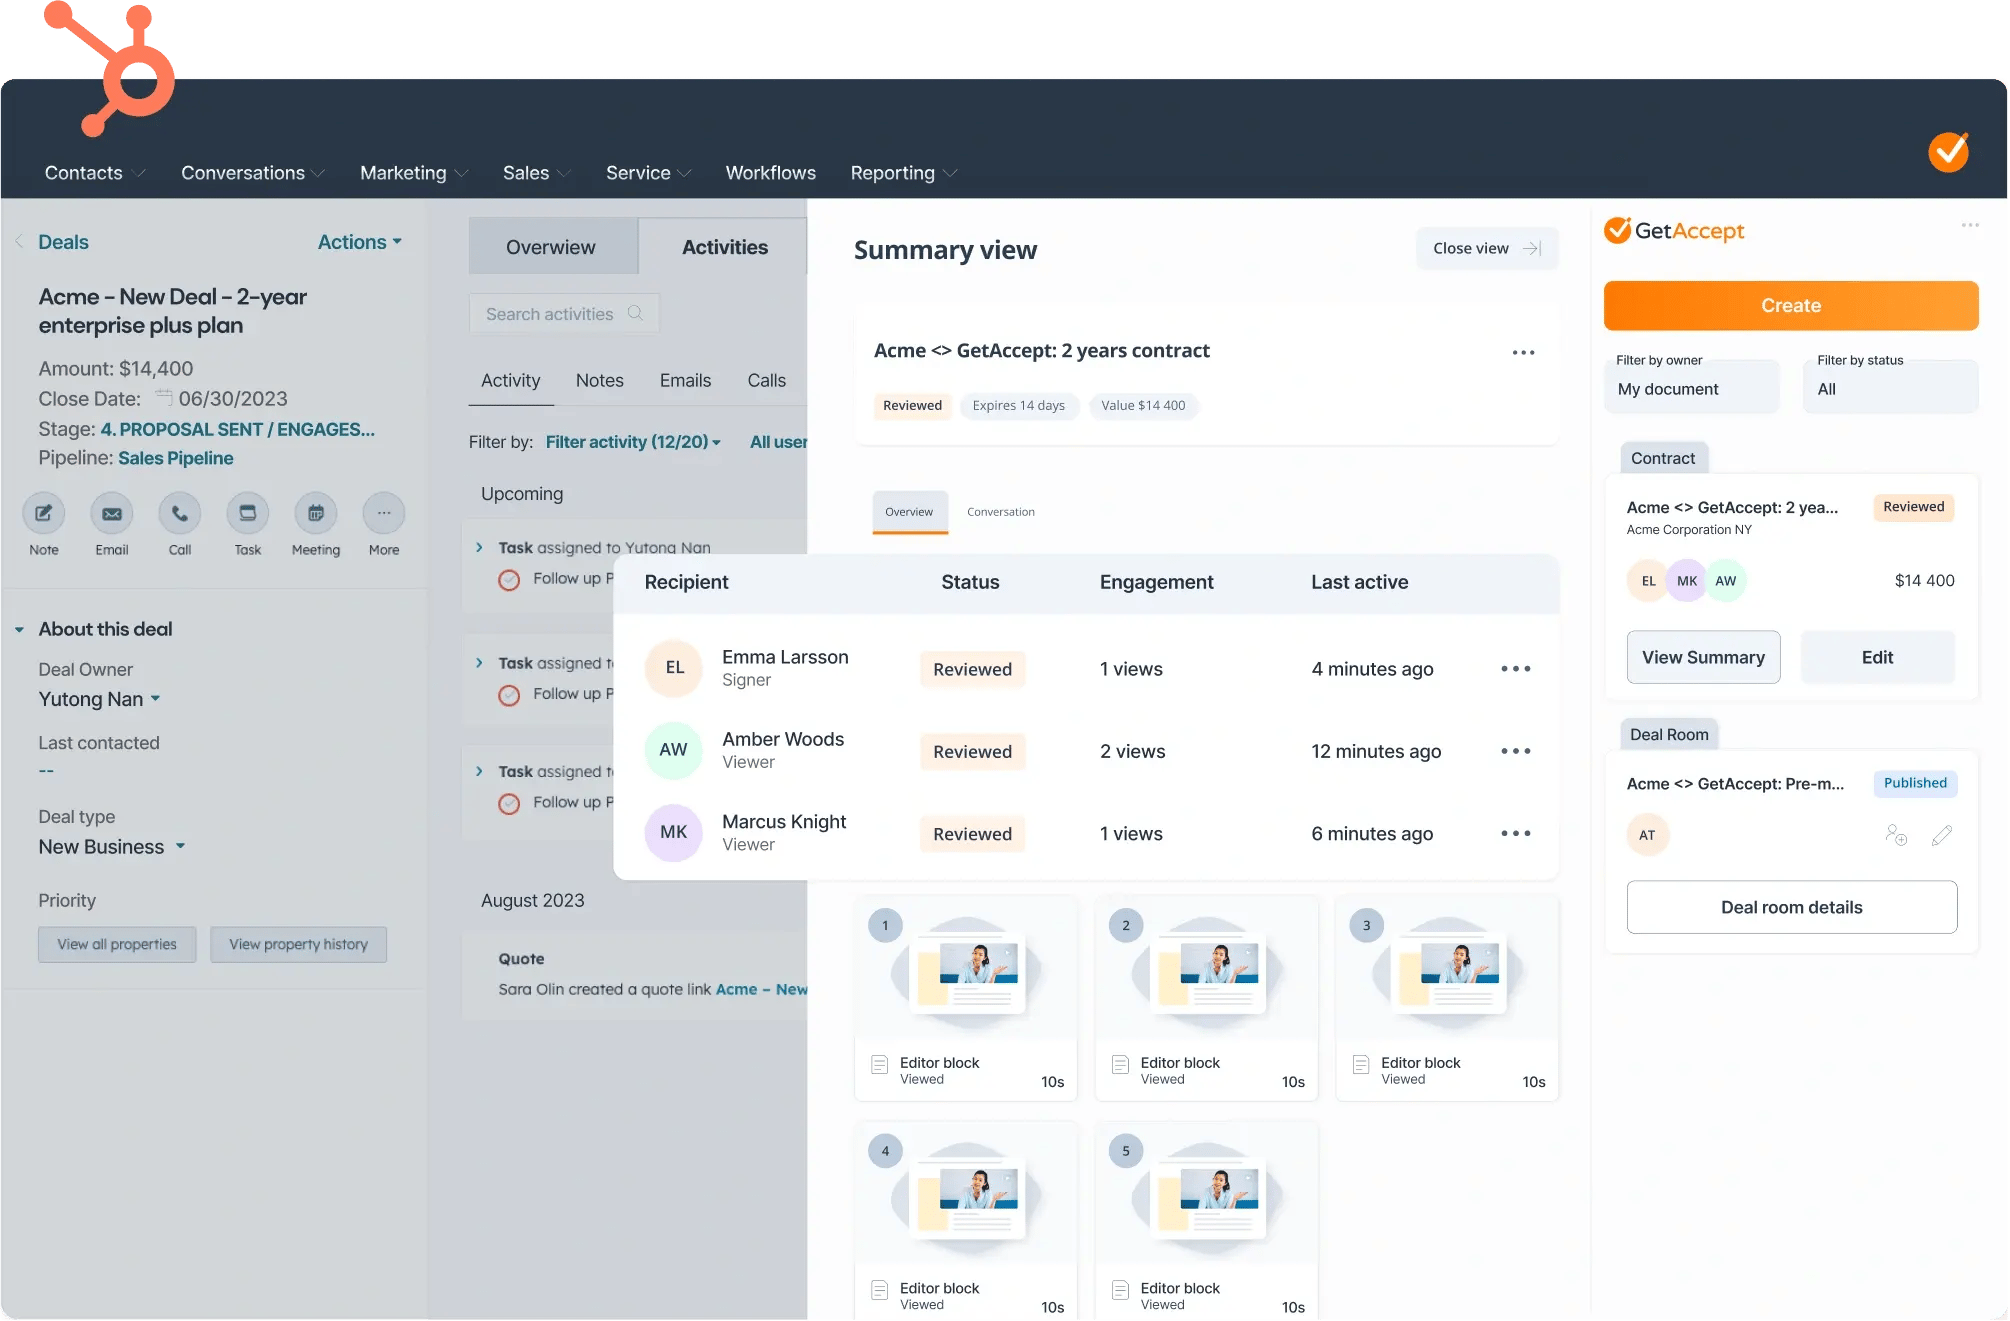The width and height of the screenshot is (2010, 1321).
Task: Open Filter by owner My document dropdown
Action: [1693, 388]
